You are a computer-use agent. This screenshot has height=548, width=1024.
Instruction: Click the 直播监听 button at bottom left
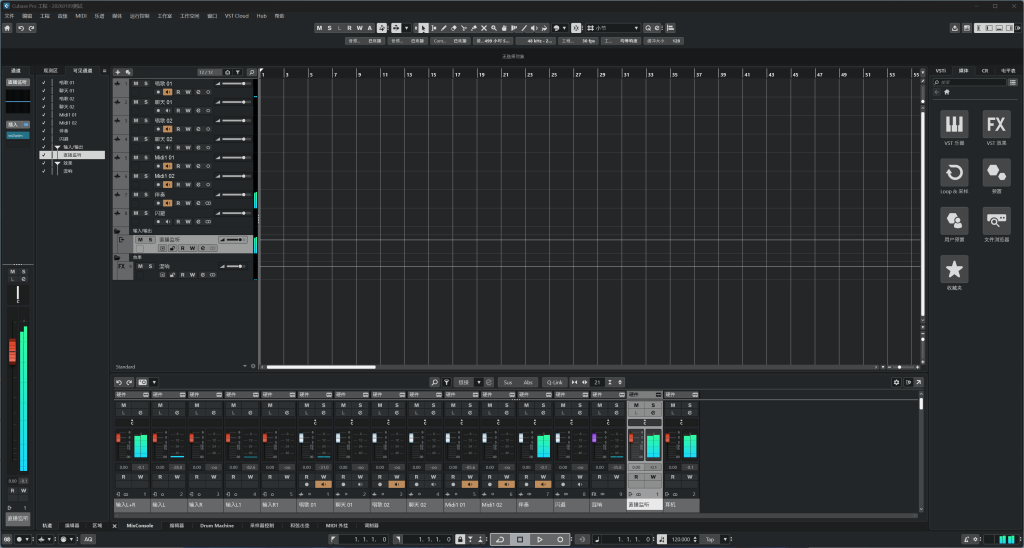[18, 518]
